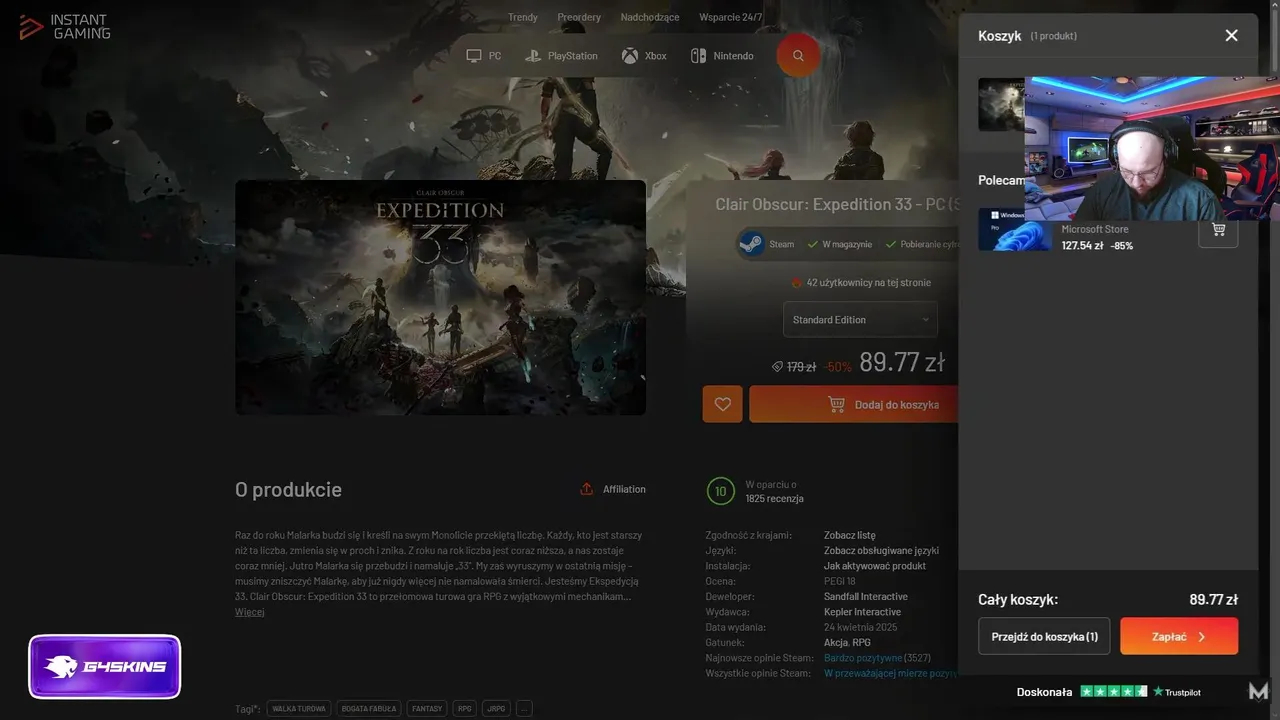The image size is (1280, 720).
Task: Click Dodaj do koszyka button
Action: point(853,404)
